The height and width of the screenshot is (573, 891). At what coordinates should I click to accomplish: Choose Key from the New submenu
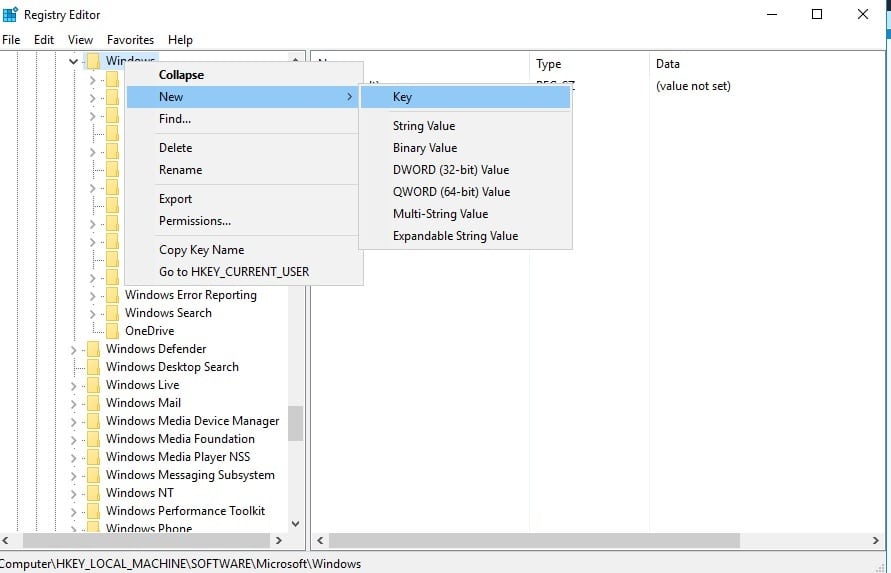[x=402, y=97]
